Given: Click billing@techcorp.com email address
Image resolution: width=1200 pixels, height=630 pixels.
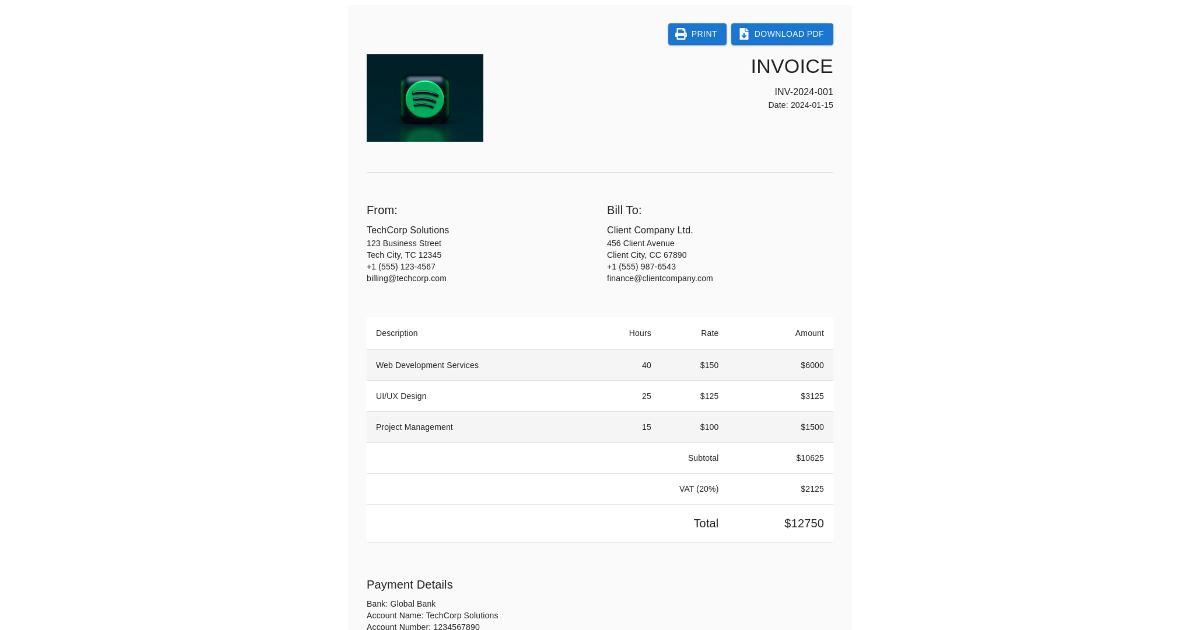Looking at the screenshot, I should pos(406,278).
